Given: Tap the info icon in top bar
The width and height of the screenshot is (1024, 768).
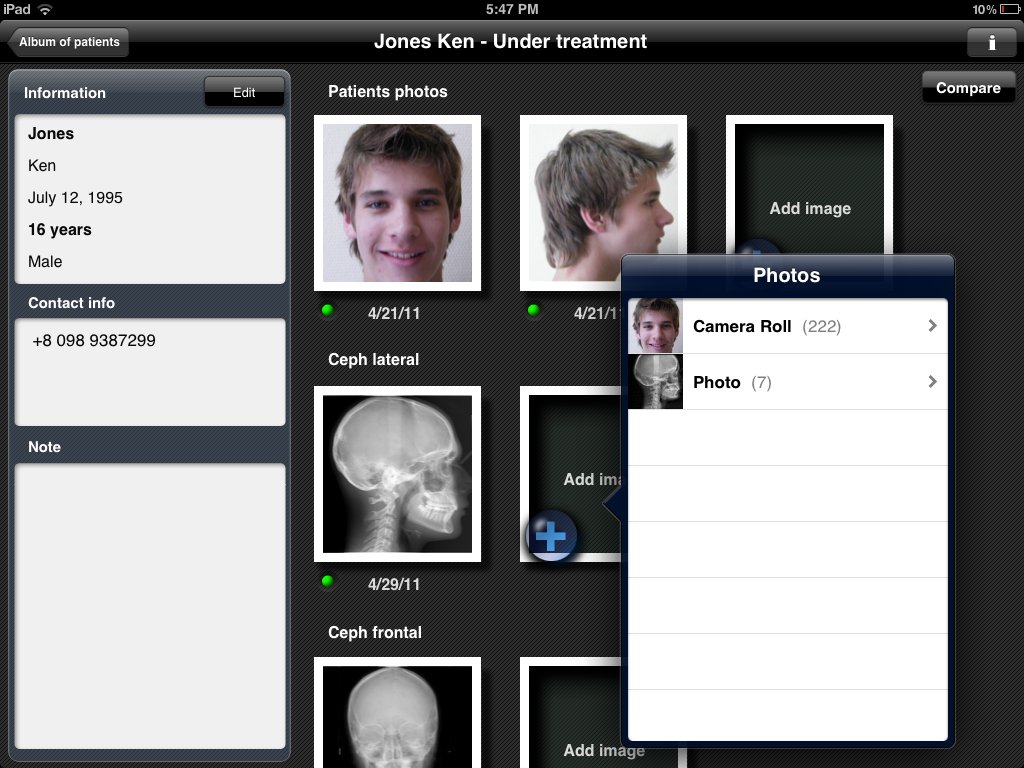Looking at the screenshot, I should tap(991, 42).
